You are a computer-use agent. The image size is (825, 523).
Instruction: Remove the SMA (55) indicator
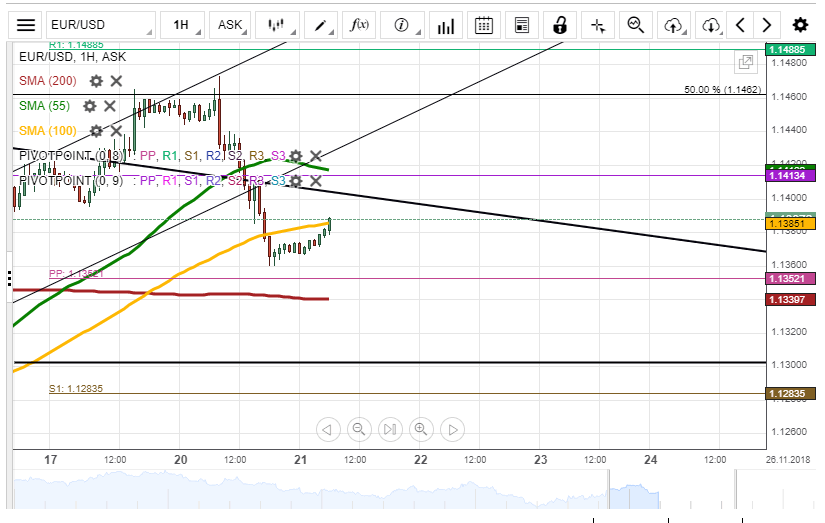[109, 106]
